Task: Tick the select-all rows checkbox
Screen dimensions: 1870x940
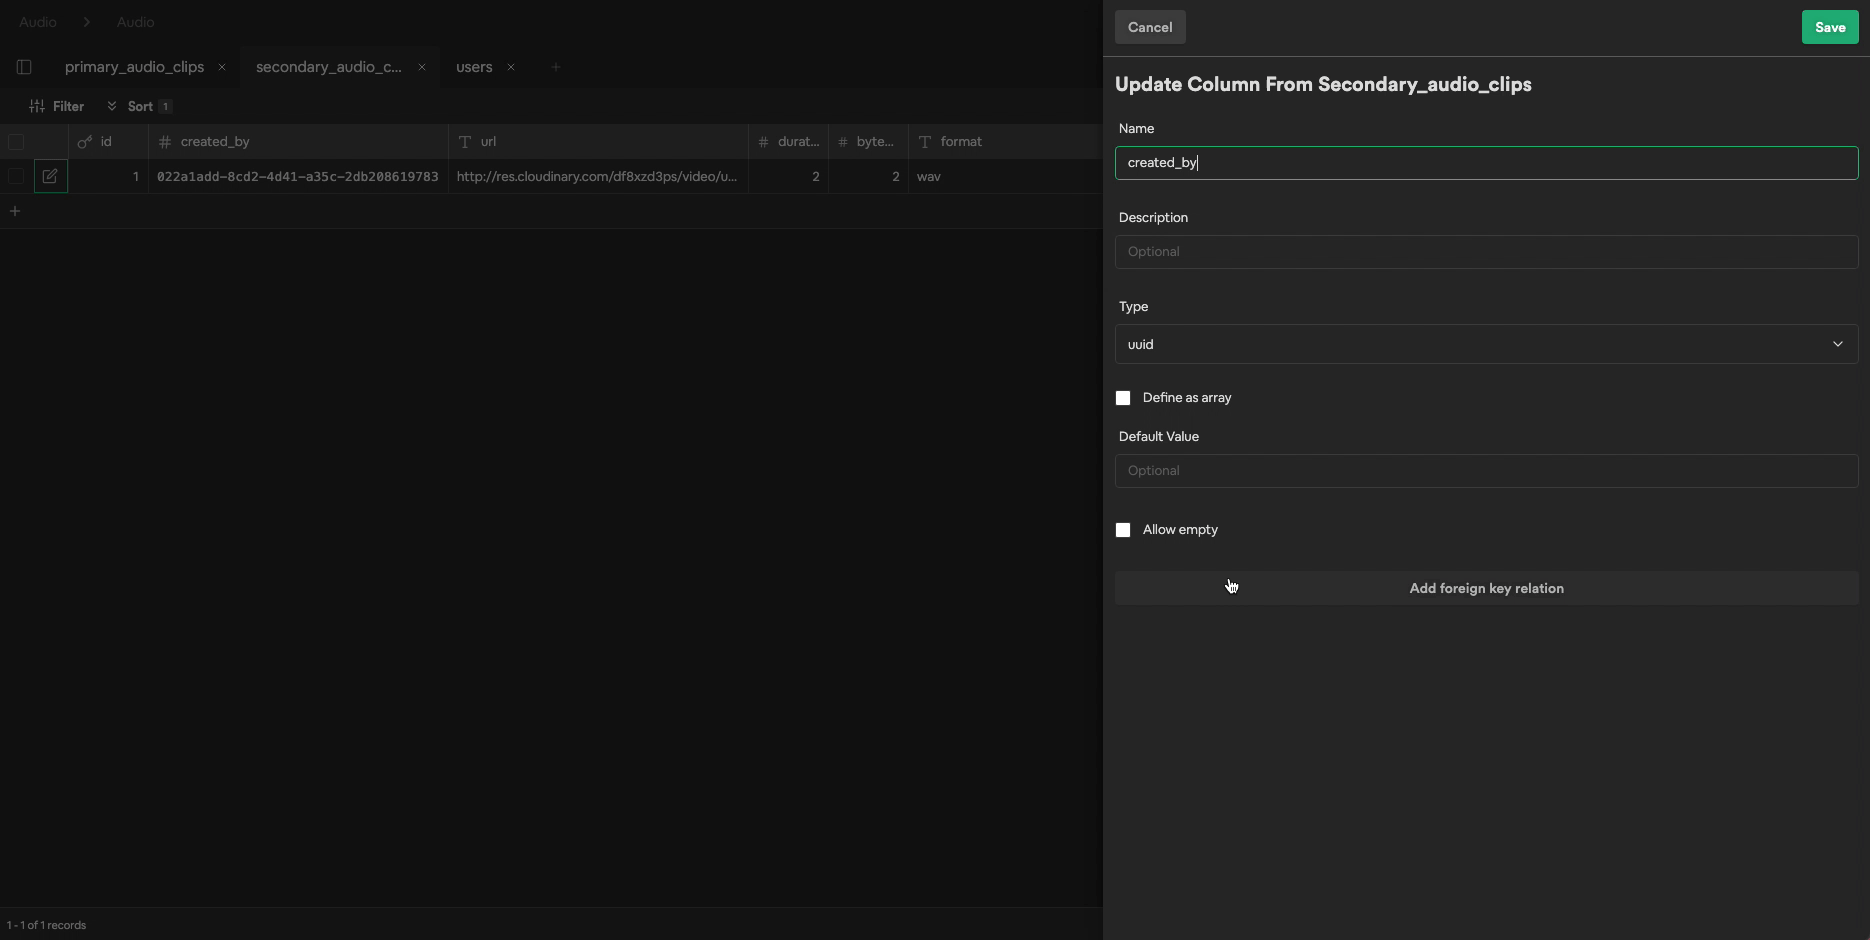Action: pos(16,142)
